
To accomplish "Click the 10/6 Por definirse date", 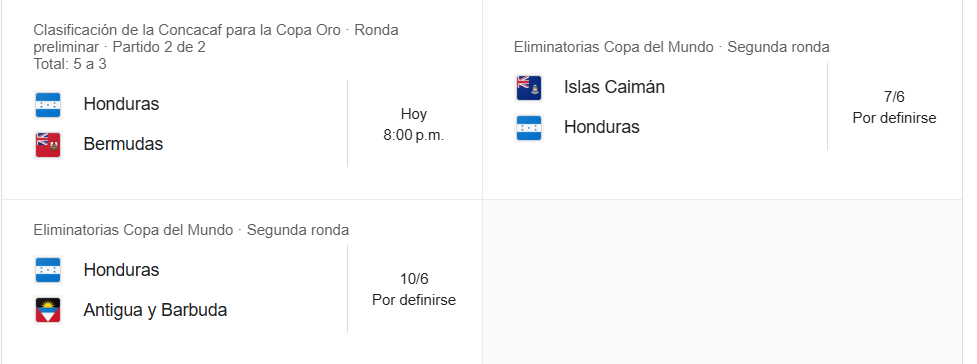I will [414, 289].
